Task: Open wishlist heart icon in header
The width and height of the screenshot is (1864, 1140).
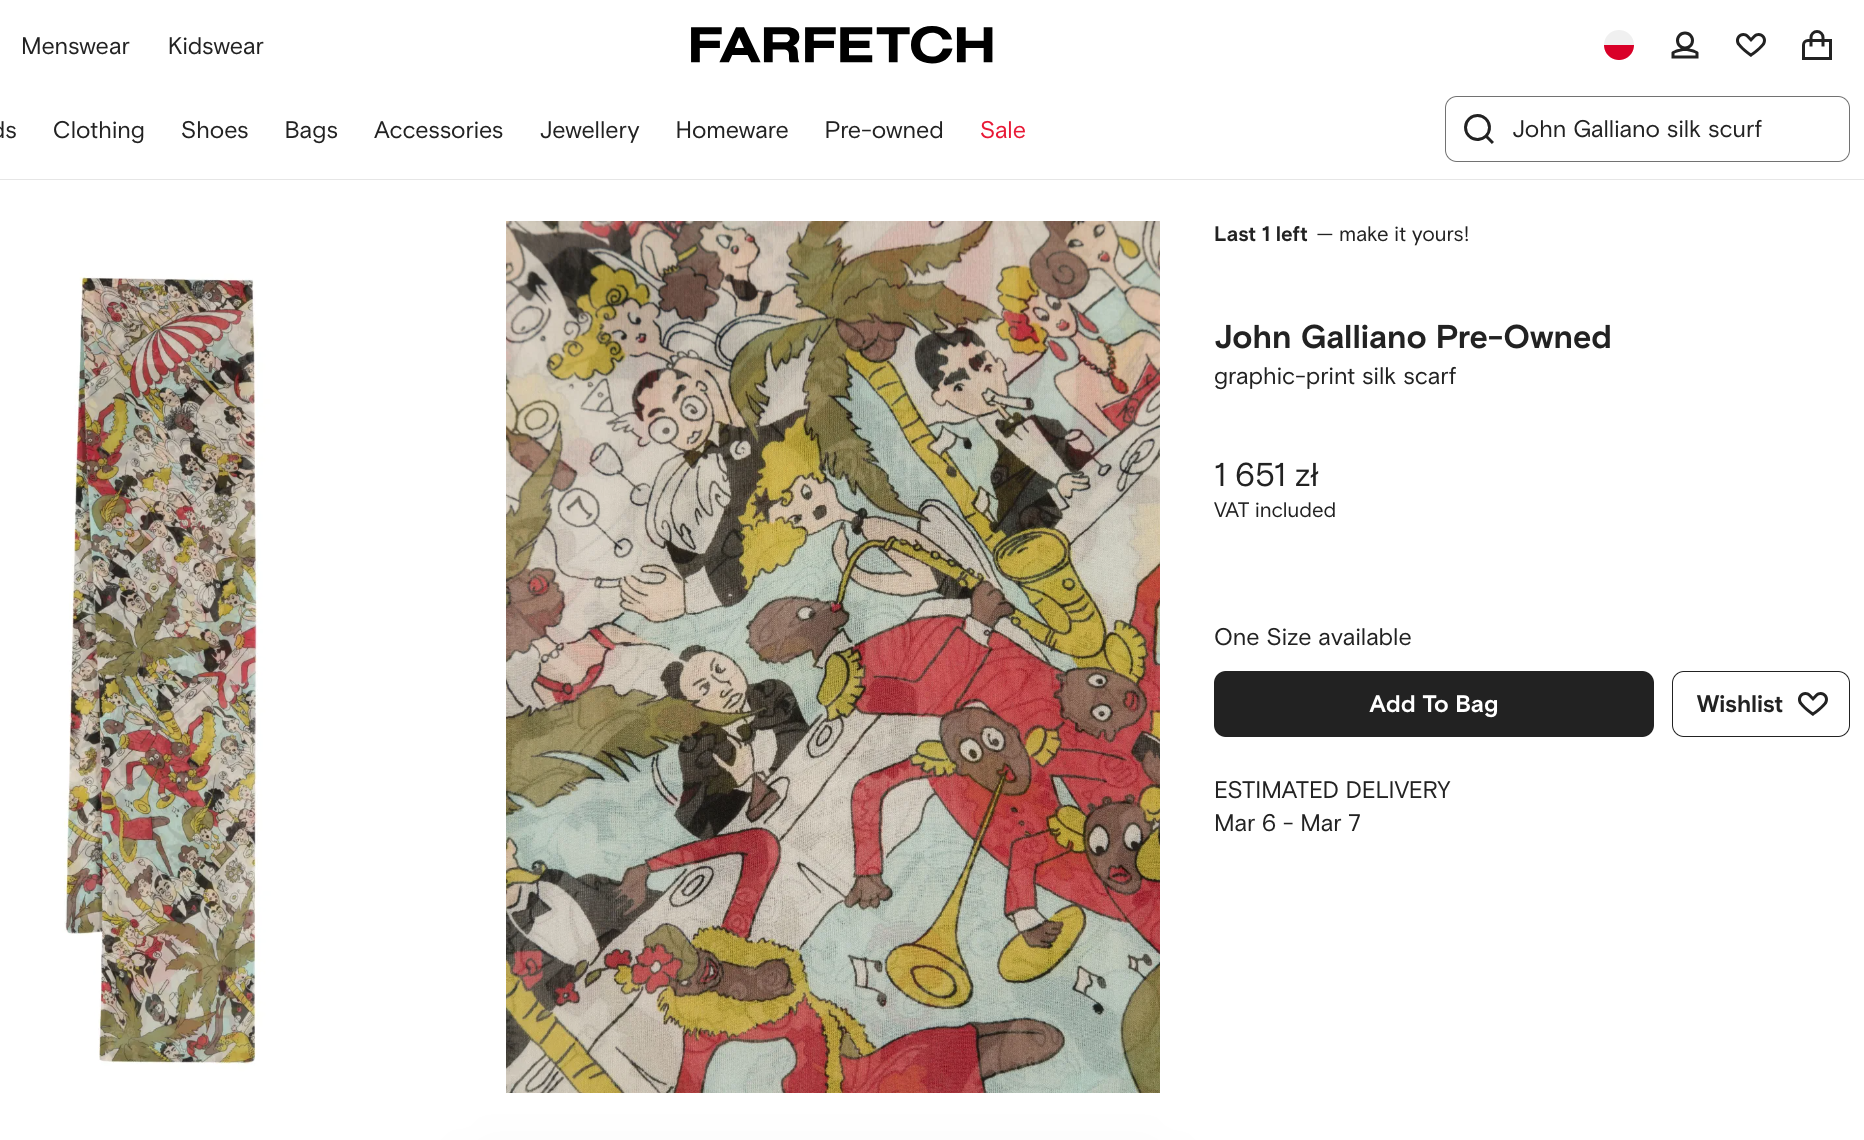Action: pyautogui.click(x=1750, y=45)
